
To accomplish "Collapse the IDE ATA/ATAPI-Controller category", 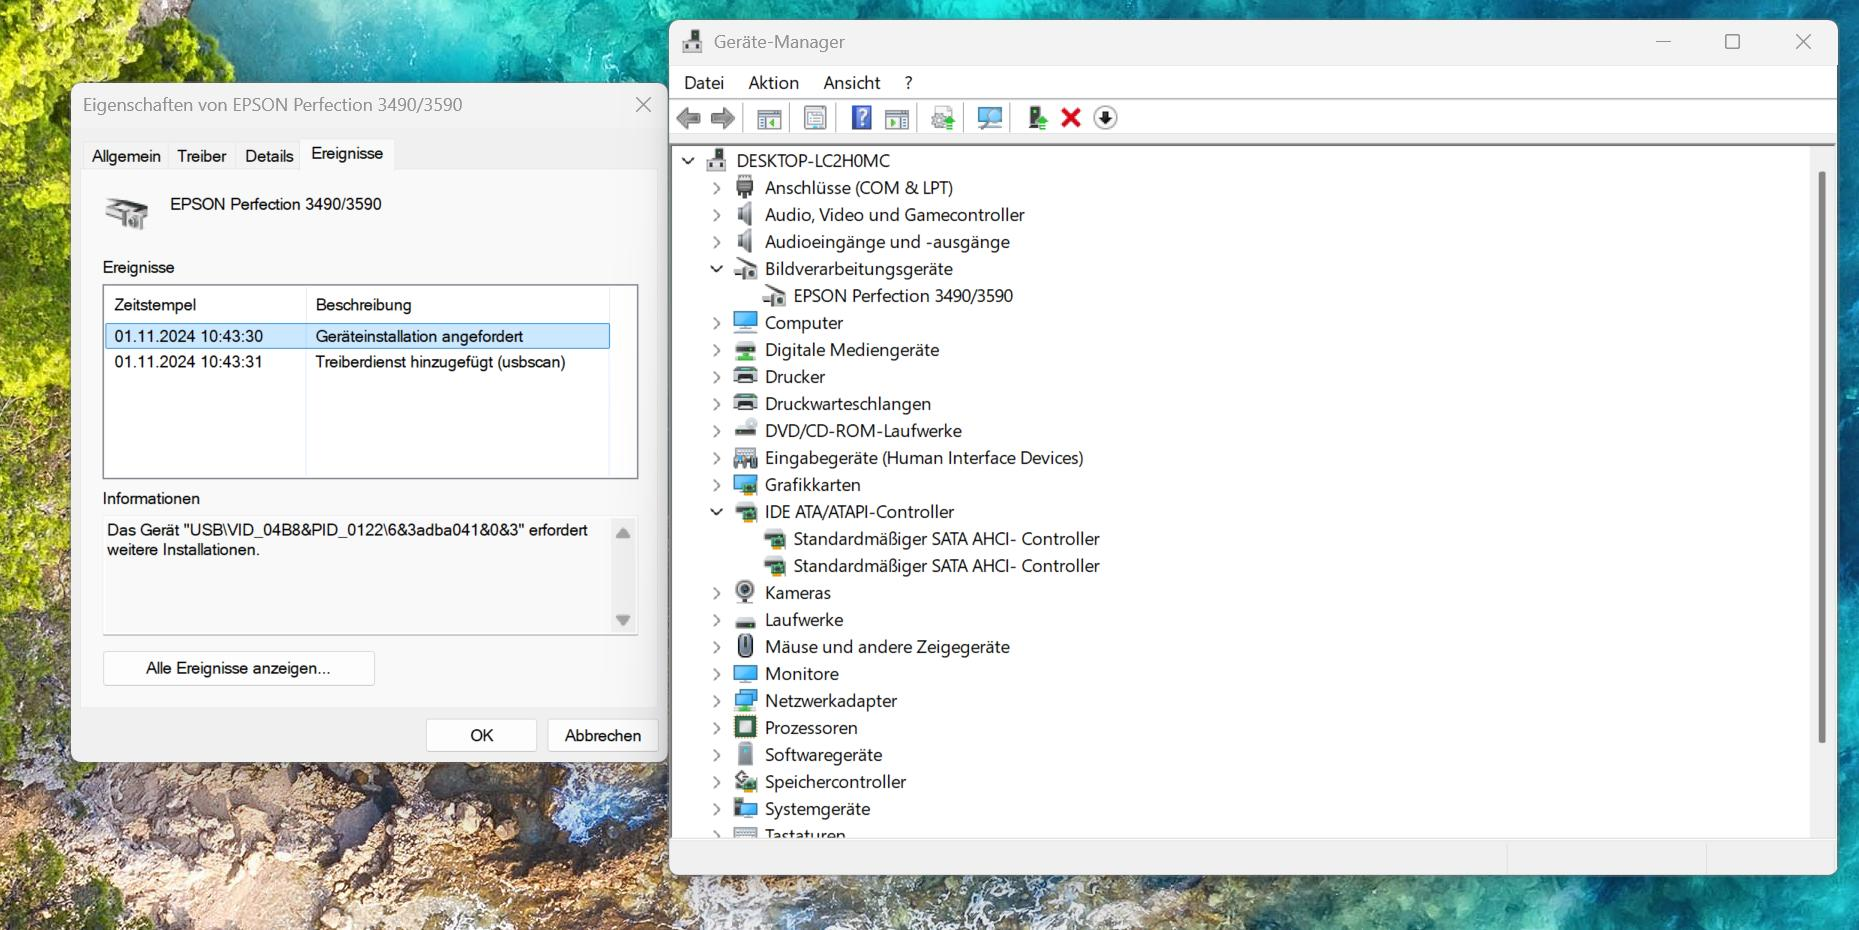I will coord(716,511).
